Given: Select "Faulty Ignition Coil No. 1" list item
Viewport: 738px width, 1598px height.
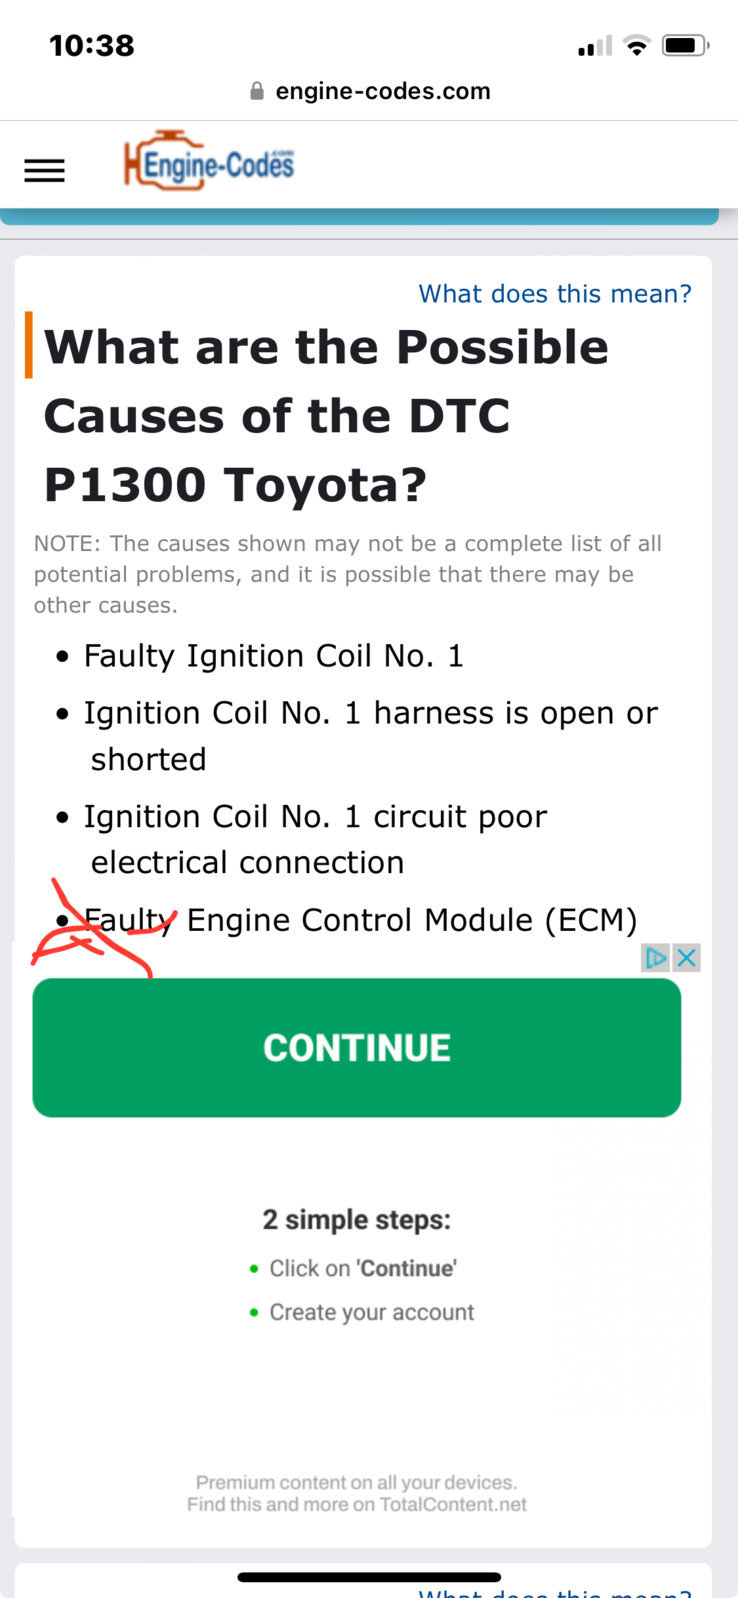Looking at the screenshot, I should [273, 656].
